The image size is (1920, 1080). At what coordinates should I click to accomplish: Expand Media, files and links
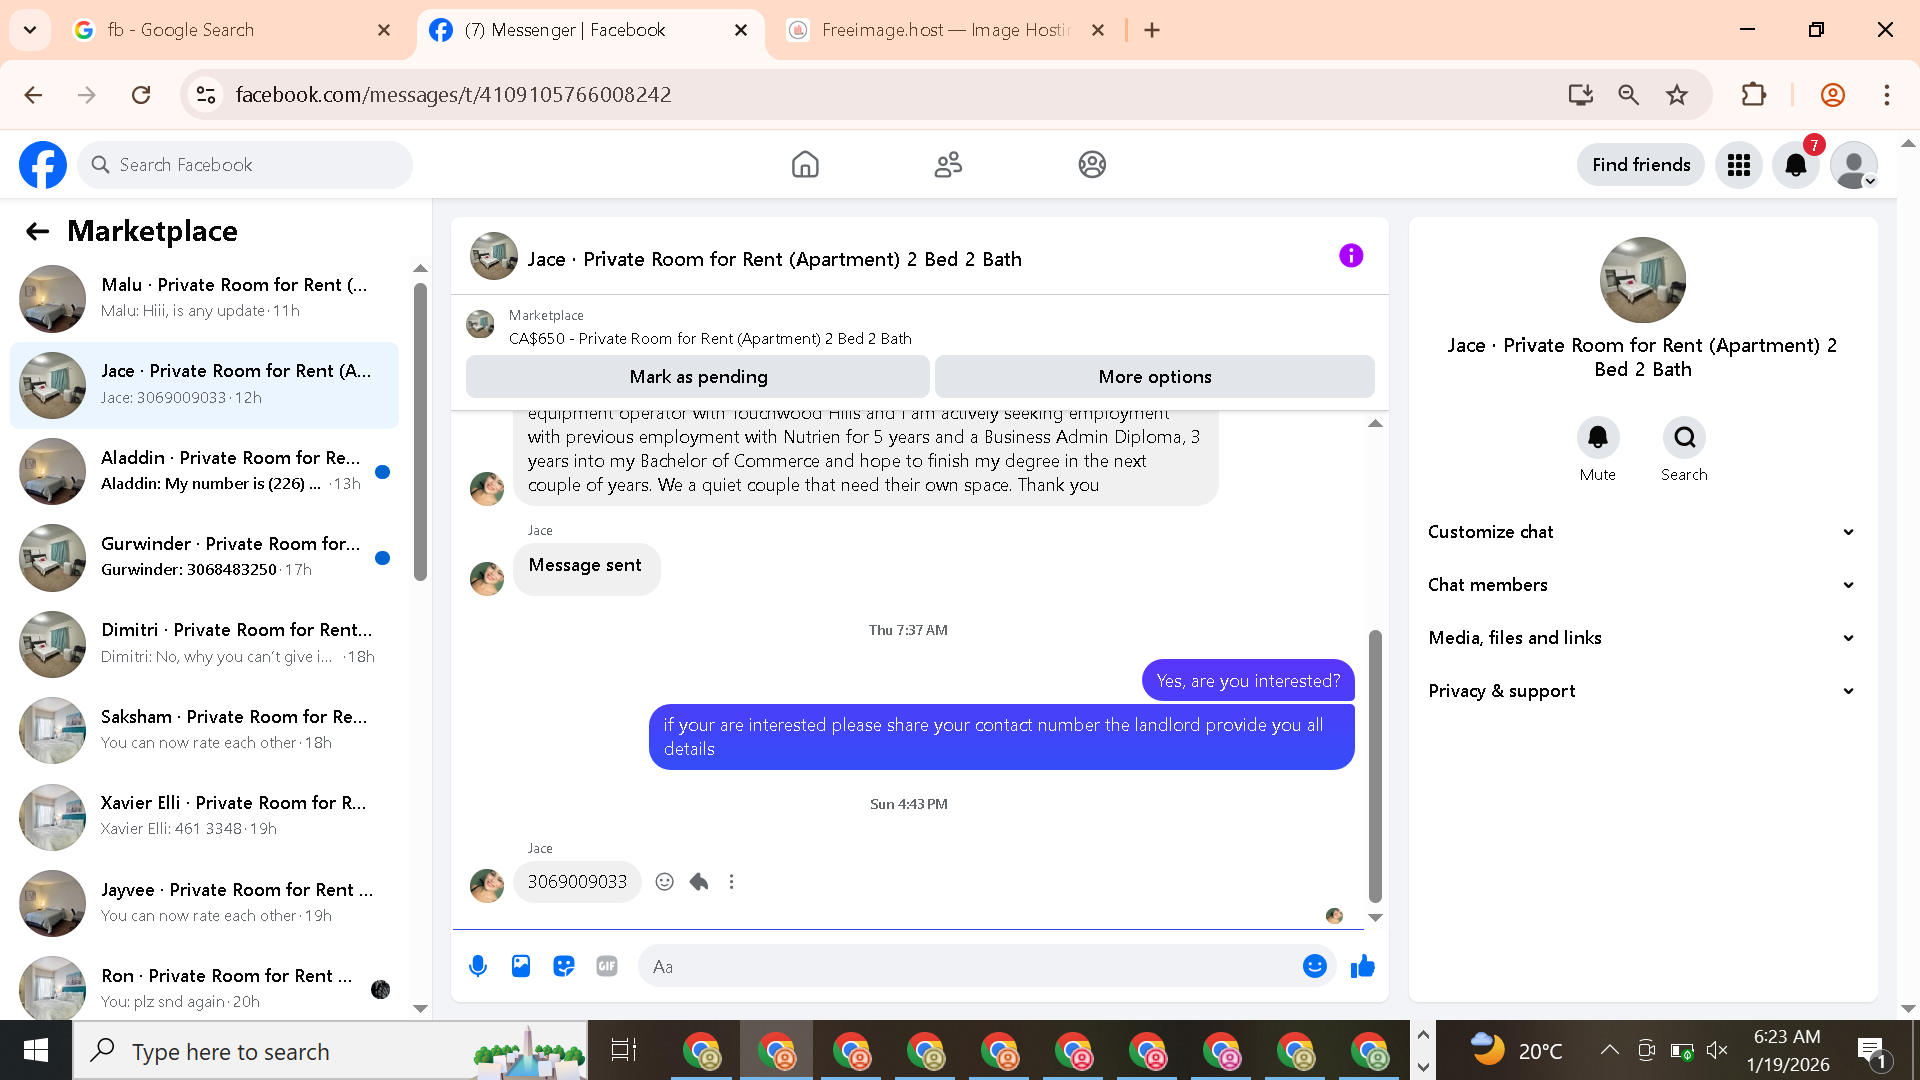(x=1641, y=638)
